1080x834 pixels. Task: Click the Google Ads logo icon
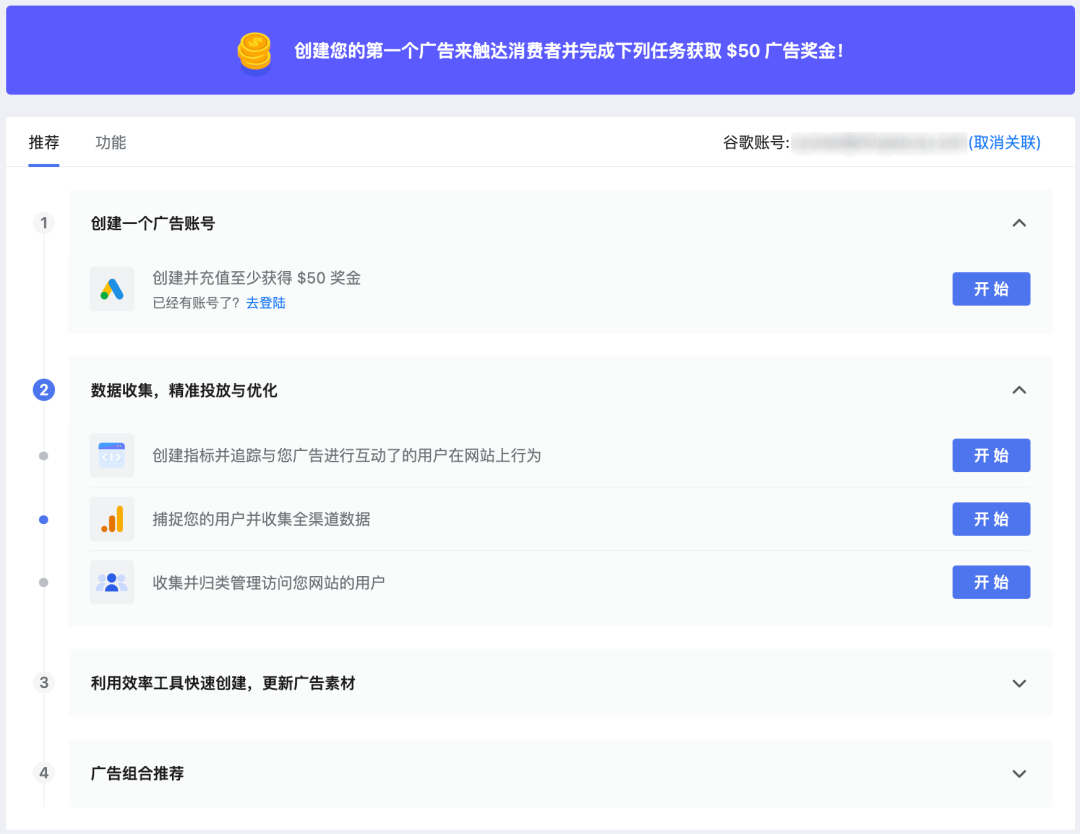pos(112,289)
